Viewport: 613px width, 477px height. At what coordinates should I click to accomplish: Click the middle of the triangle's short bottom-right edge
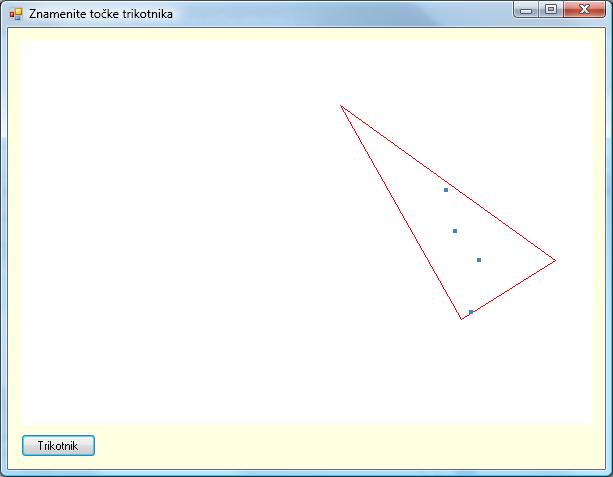point(509,290)
